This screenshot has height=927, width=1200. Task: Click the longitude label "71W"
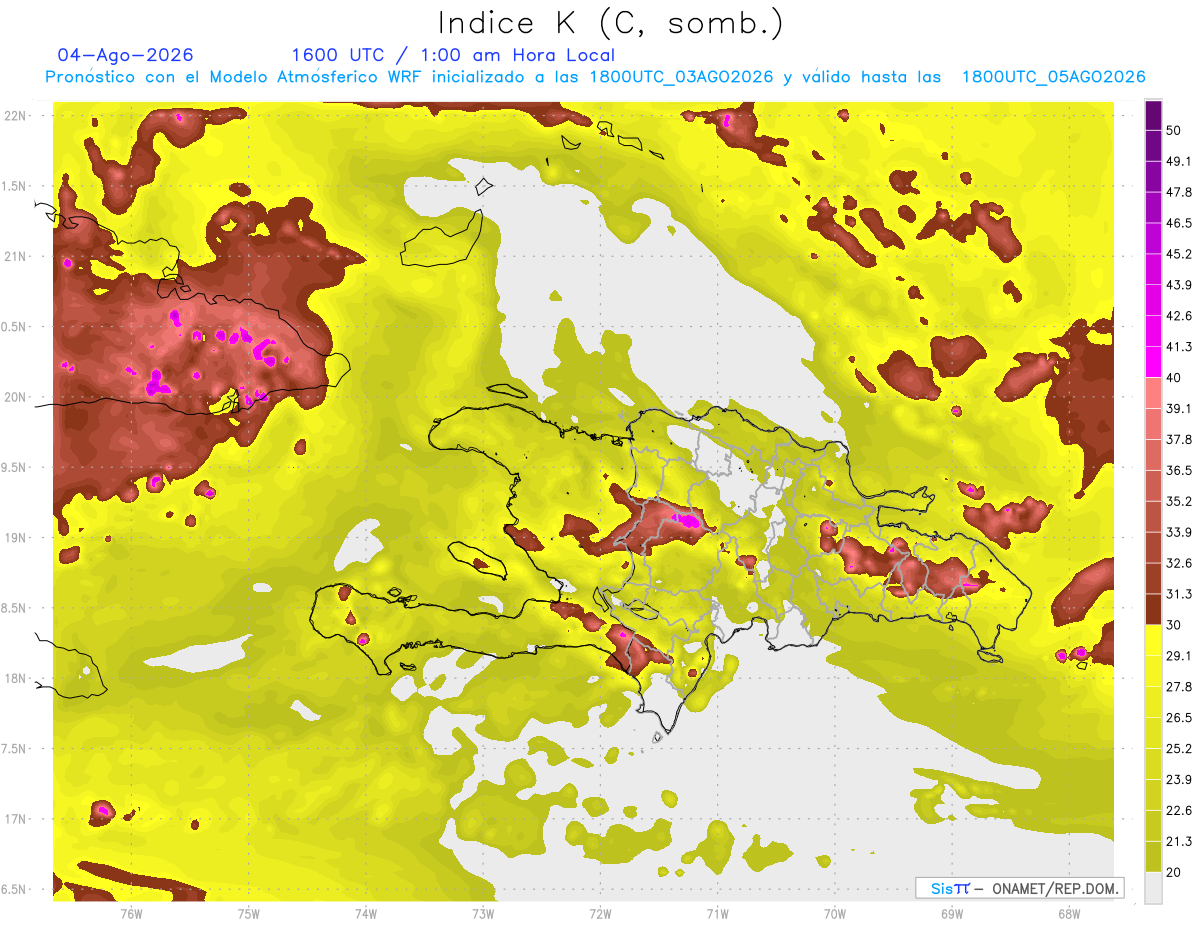point(717,913)
